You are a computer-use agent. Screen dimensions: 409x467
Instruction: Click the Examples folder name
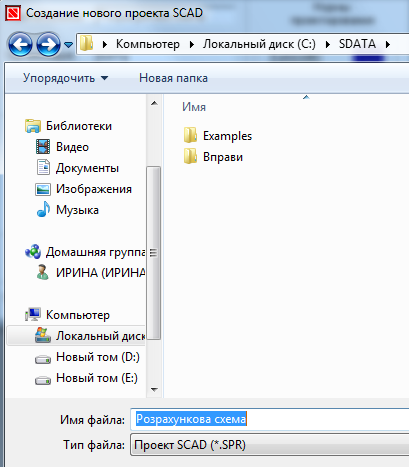tap(227, 136)
